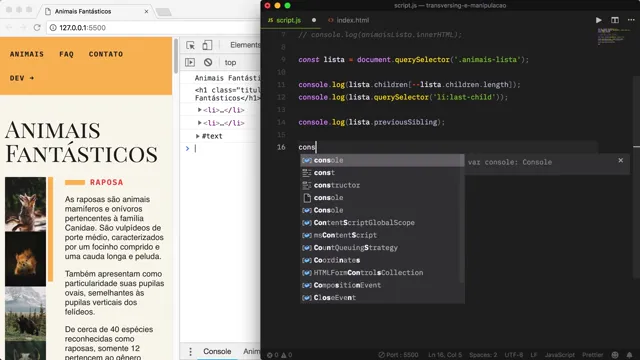Choose the first console variable suggestion
The height and width of the screenshot is (360, 640).
pyautogui.click(x=382, y=160)
